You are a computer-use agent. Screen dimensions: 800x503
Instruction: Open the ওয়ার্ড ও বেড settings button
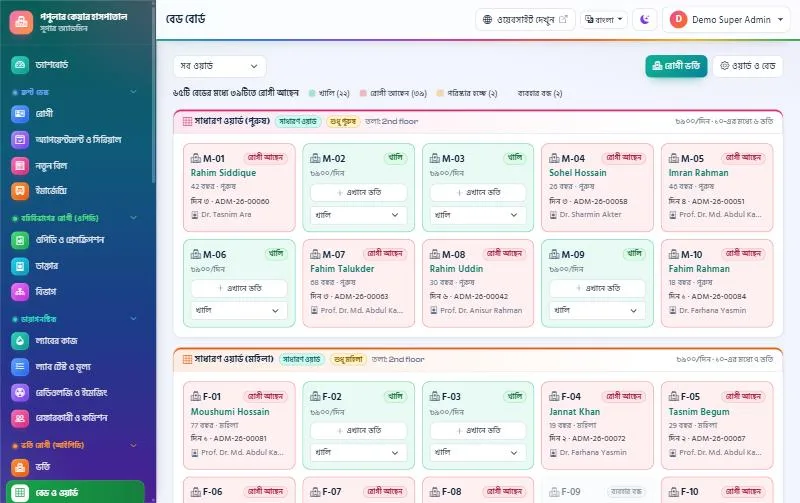(747, 66)
